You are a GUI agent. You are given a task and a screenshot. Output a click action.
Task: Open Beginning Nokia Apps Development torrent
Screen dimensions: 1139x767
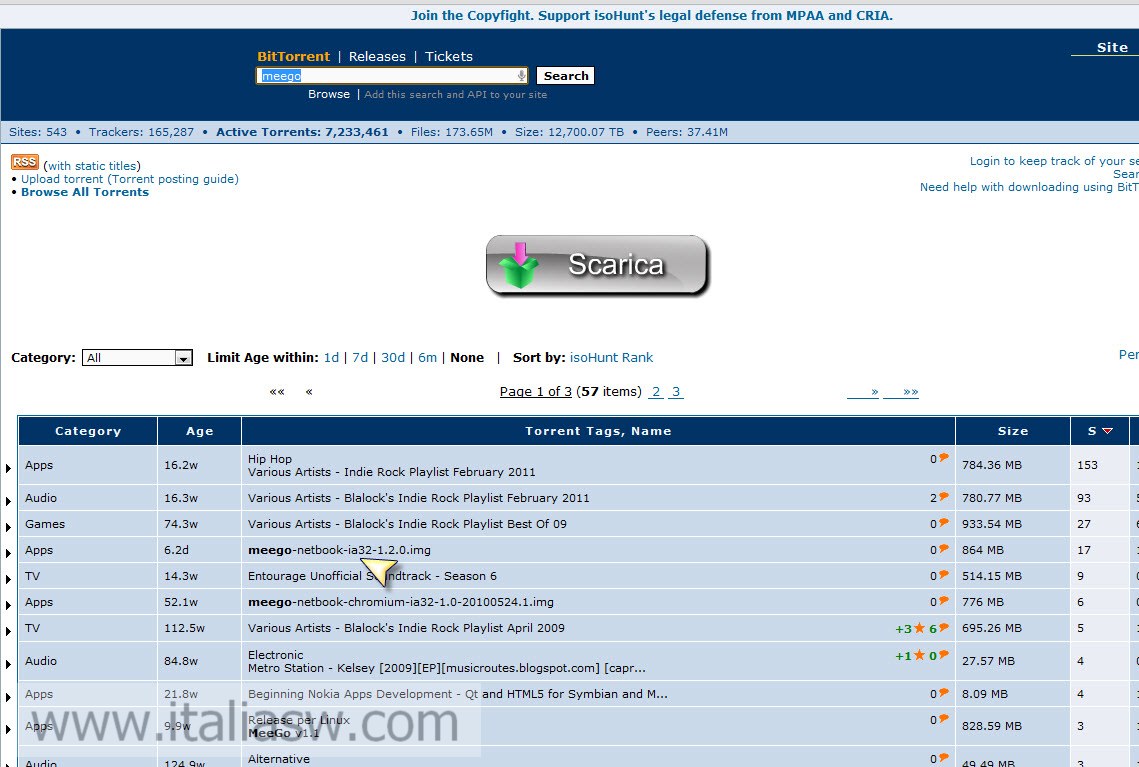point(458,694)
